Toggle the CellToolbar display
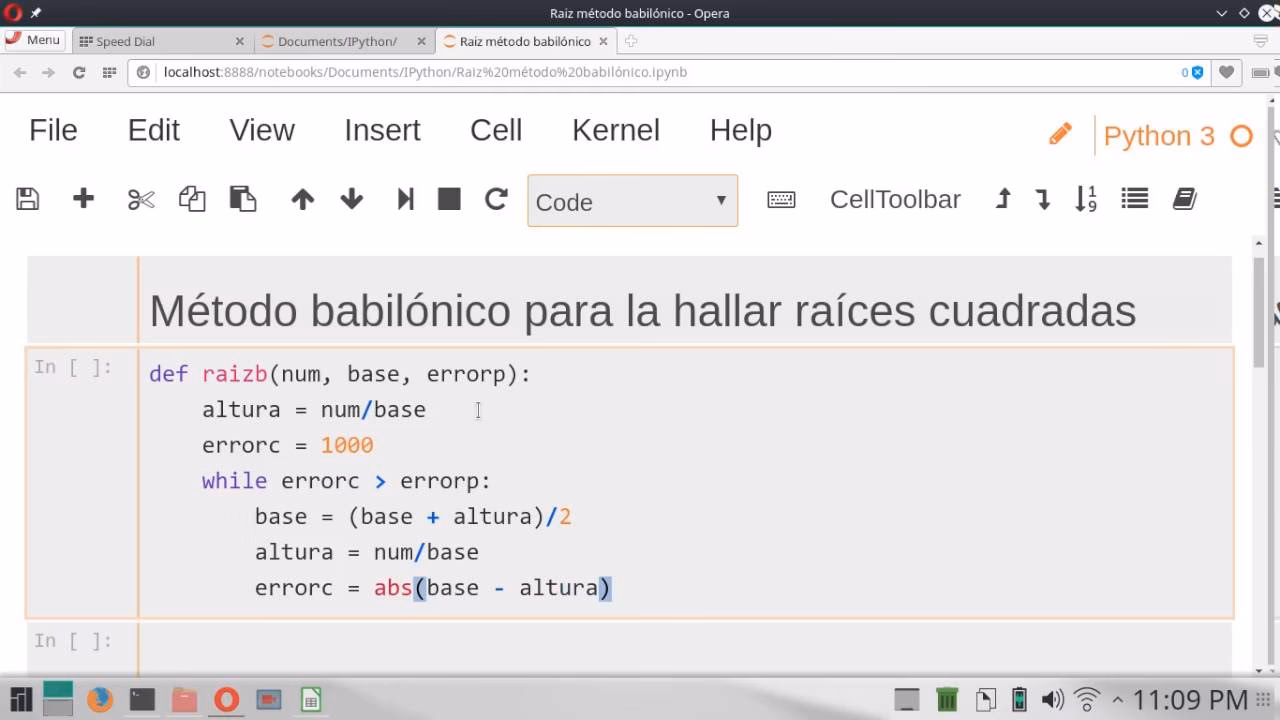 tap(895, 199)
